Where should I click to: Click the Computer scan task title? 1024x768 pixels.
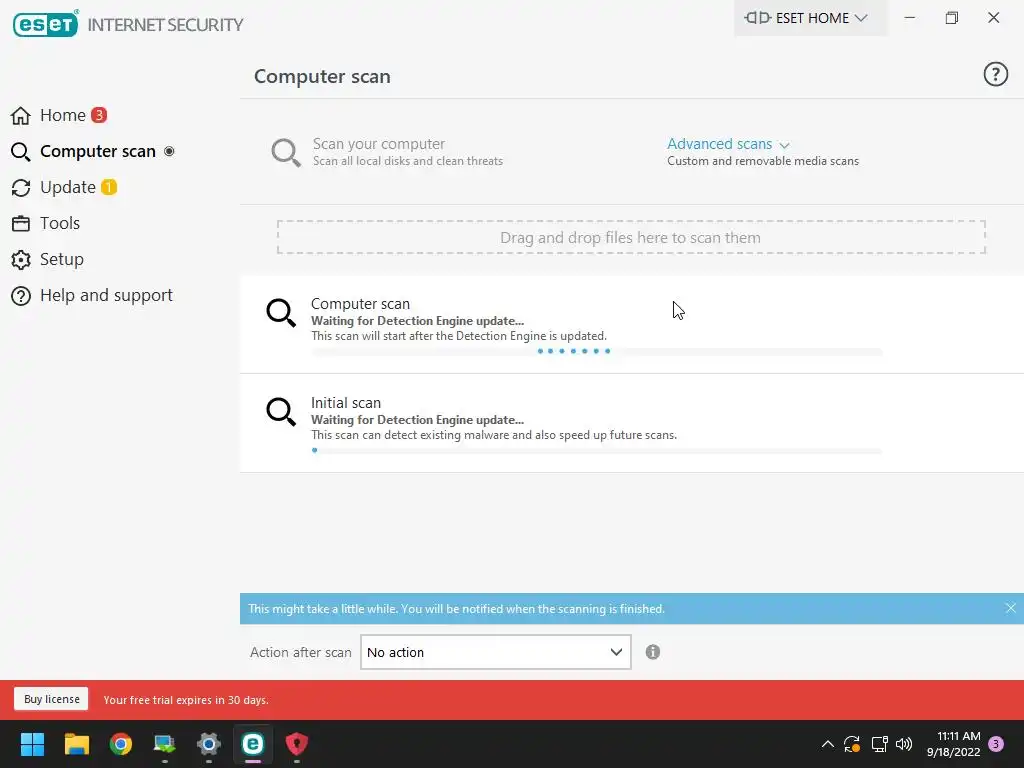pos(360,304)
